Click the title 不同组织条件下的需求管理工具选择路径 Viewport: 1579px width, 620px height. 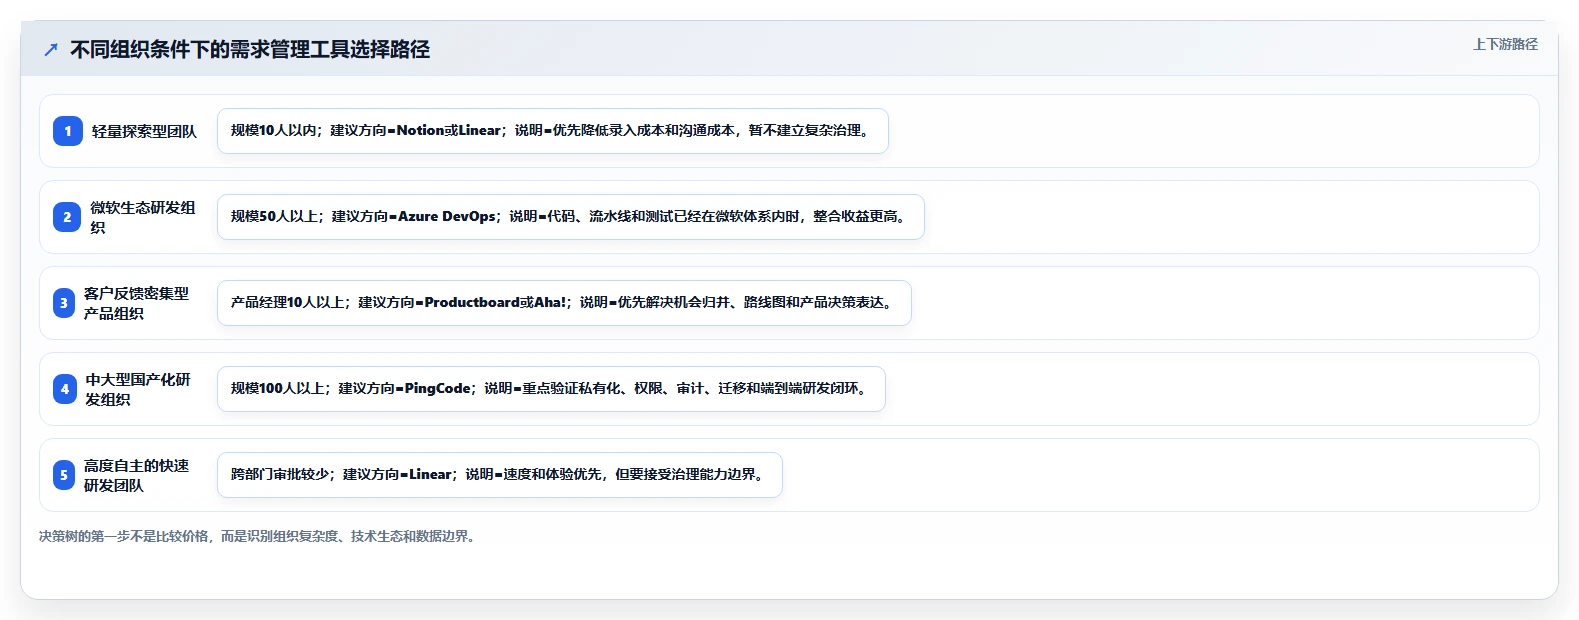250,49
